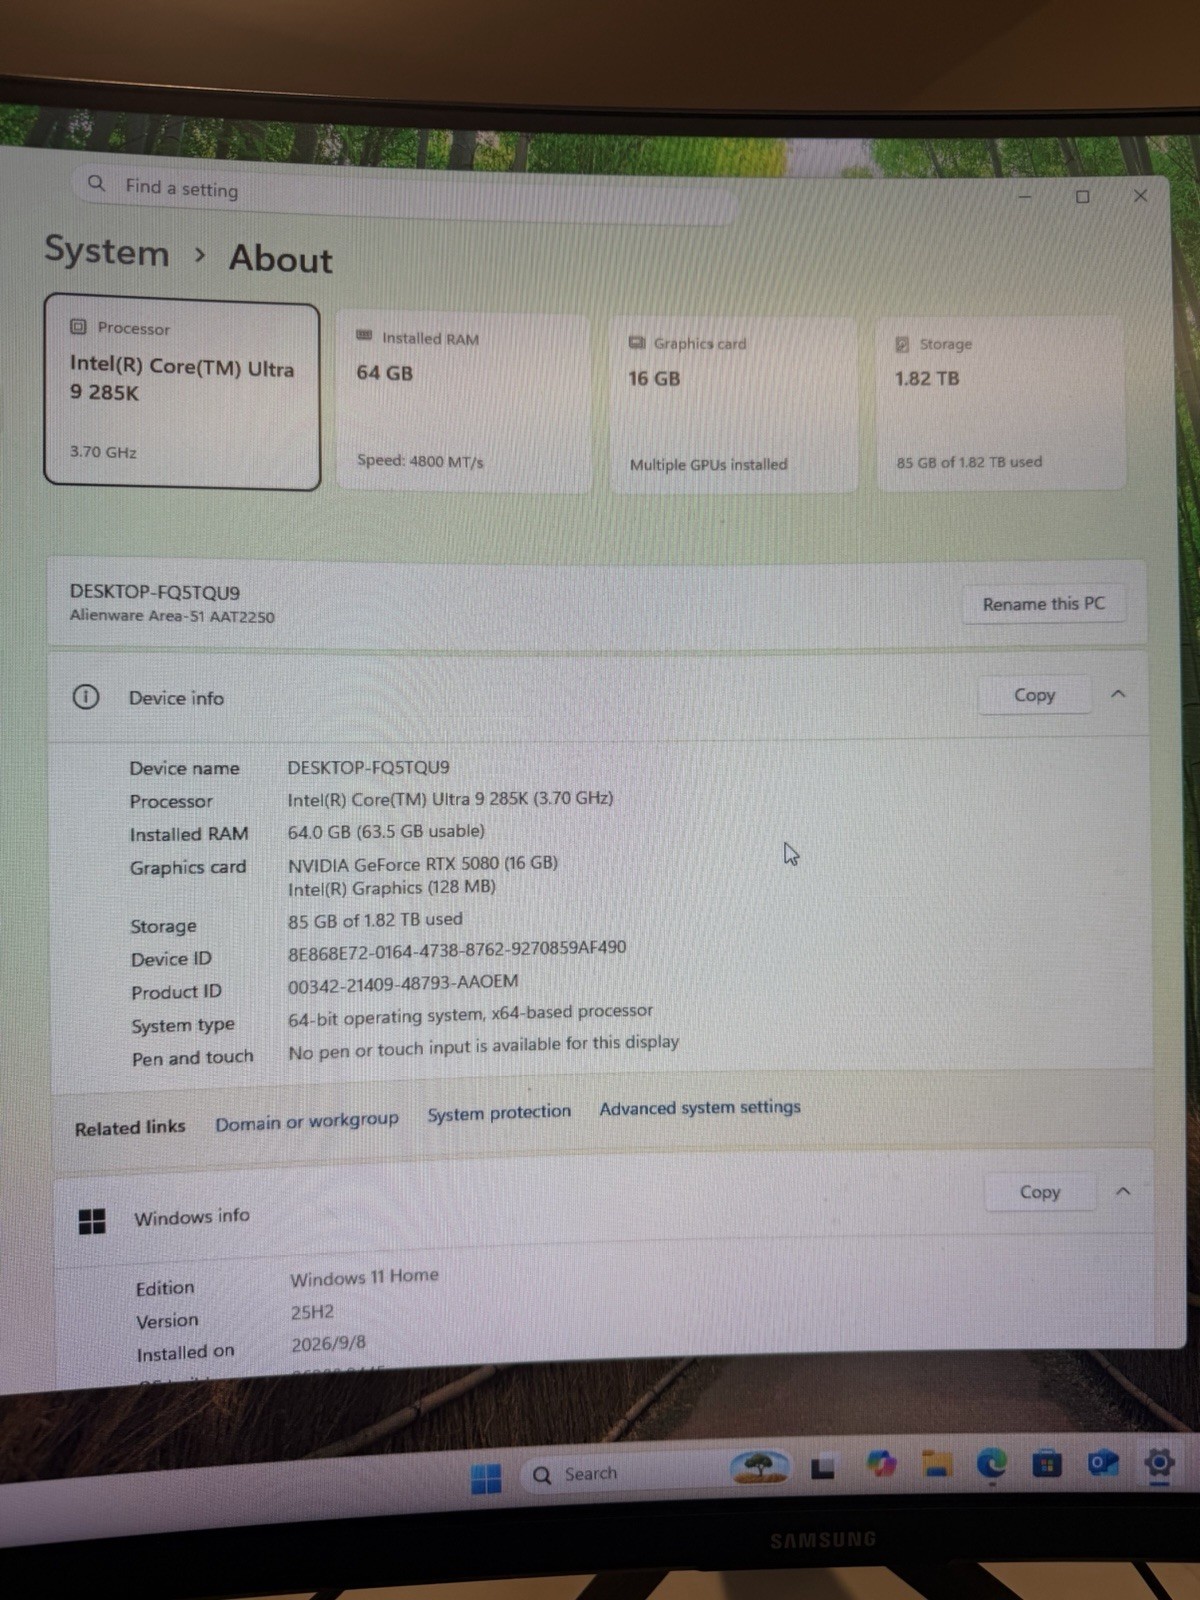Click the Windows 11 Home edition value
This screenshot has width=1200, height=1600.
364,1277
